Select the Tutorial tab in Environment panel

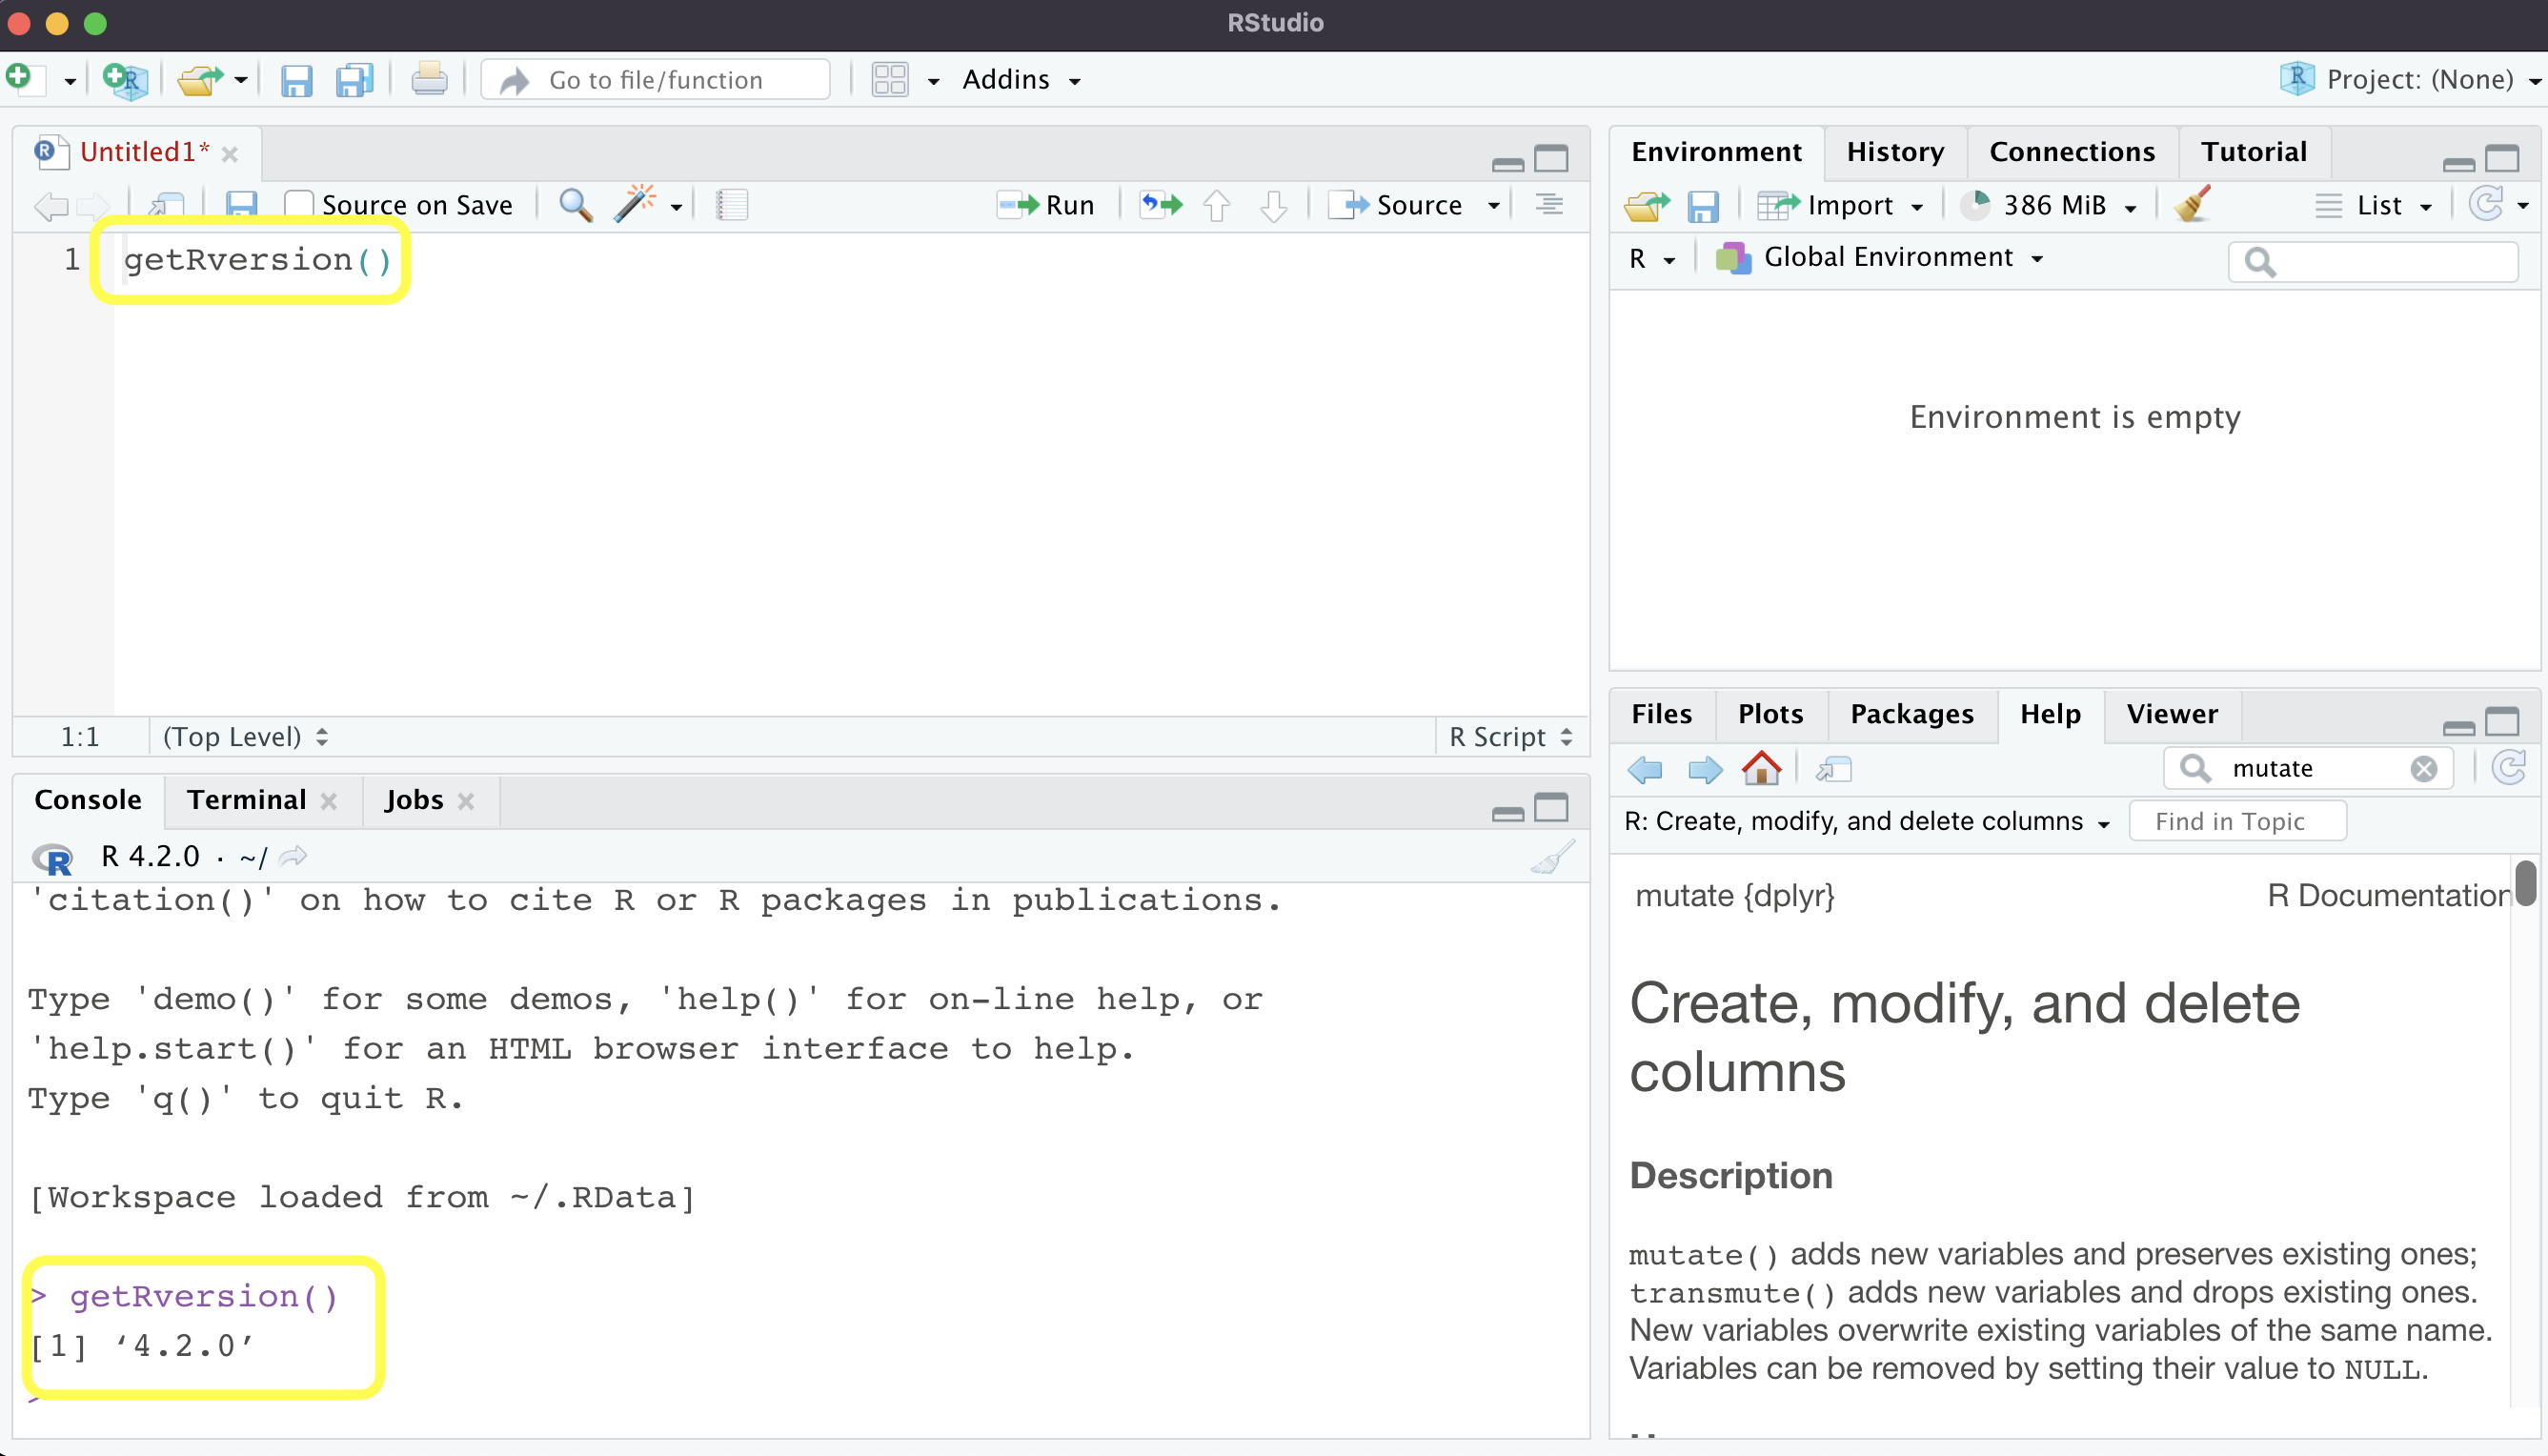2255,151
